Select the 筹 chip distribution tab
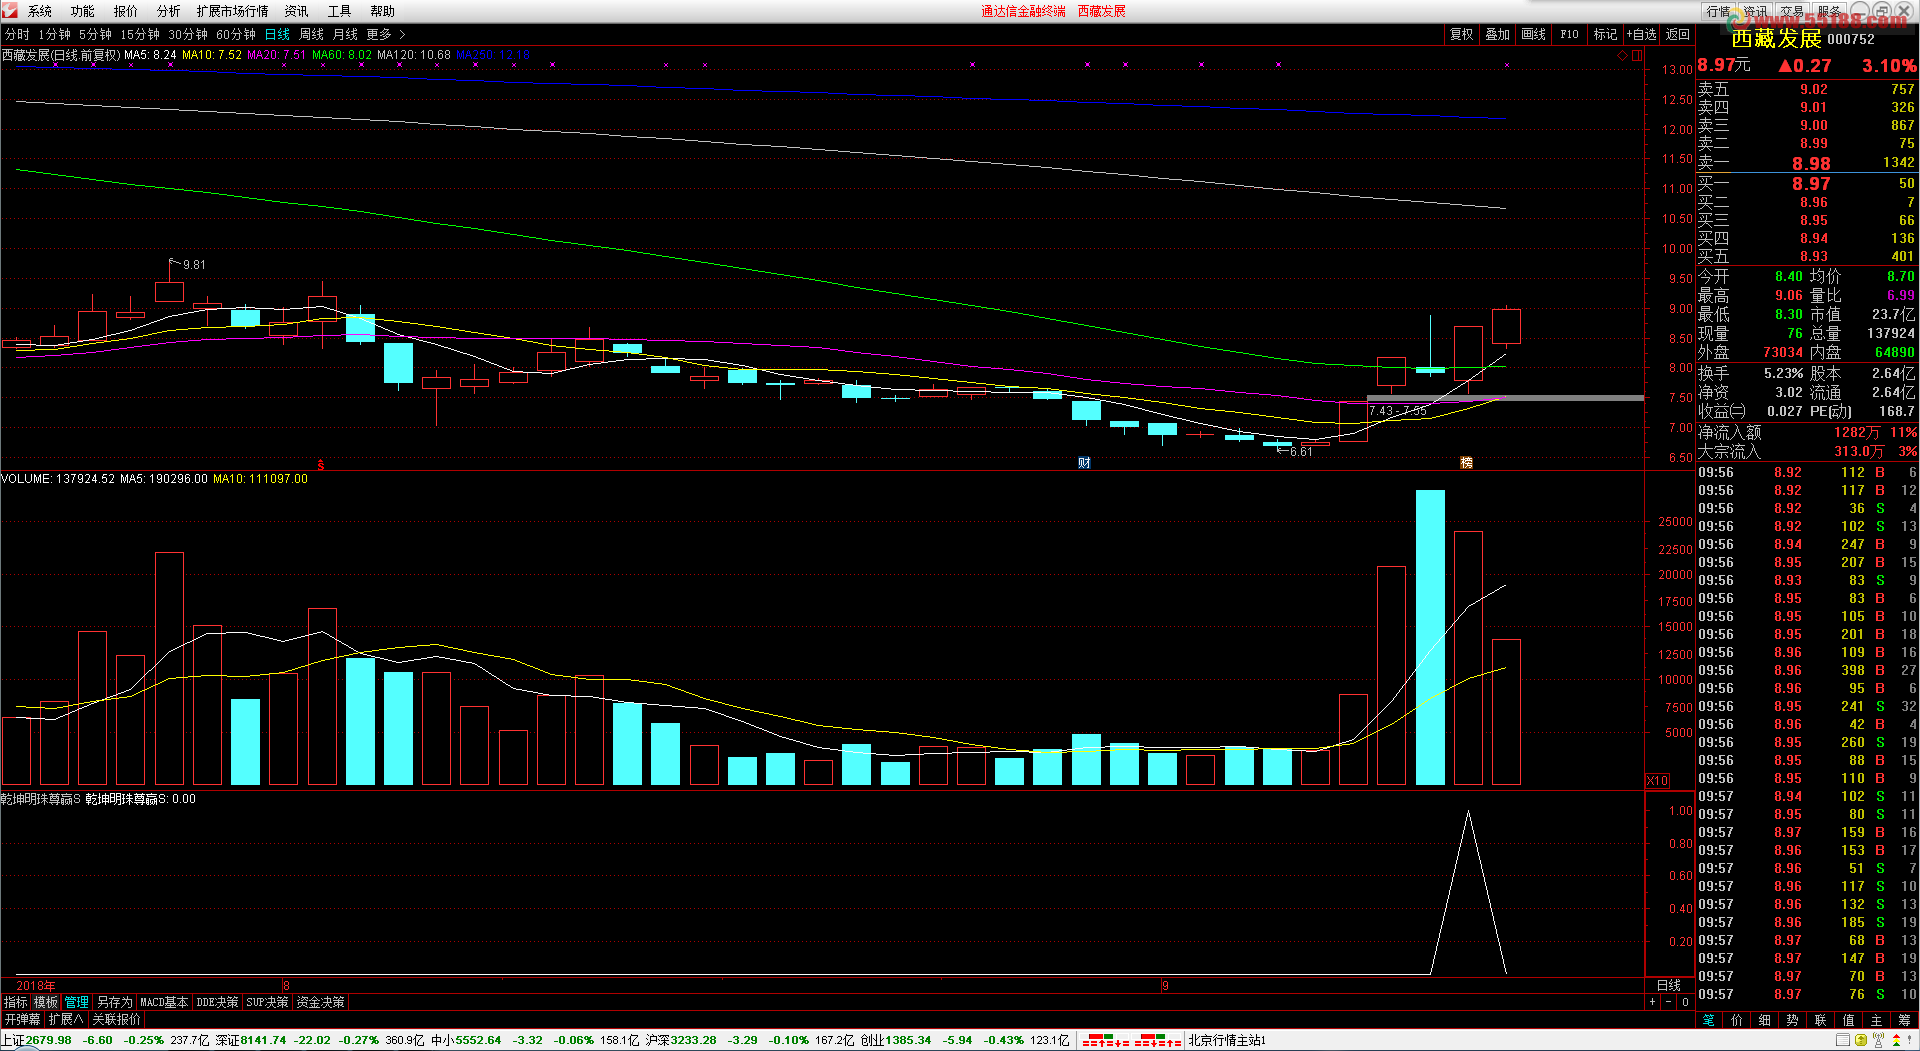The width and height of the screenshot is (1920, 1051). point(1904,1020)
